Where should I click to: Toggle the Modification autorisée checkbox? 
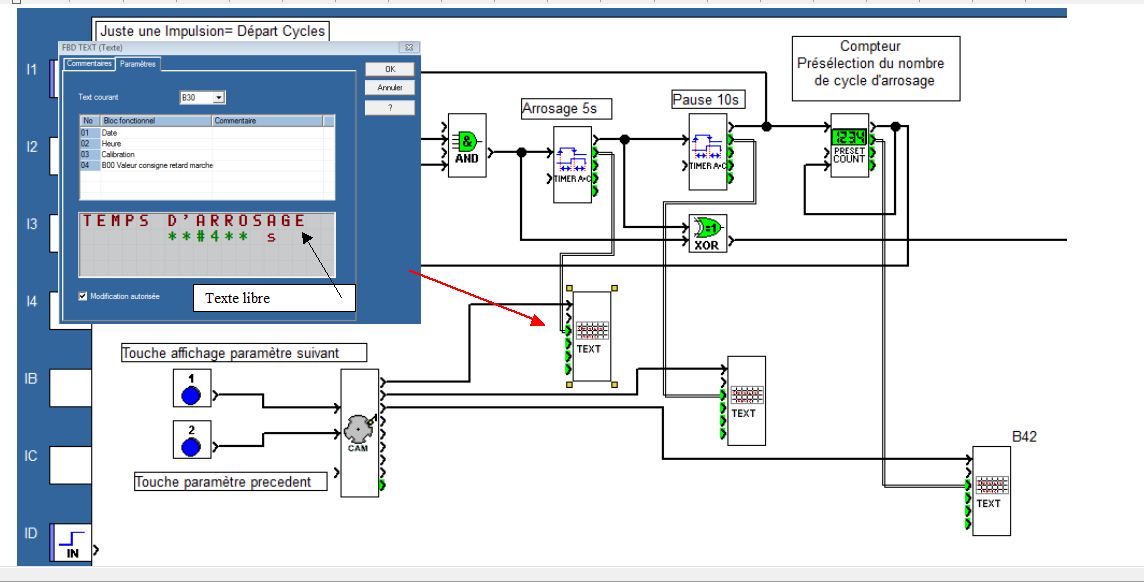click(x=83, y=296)
